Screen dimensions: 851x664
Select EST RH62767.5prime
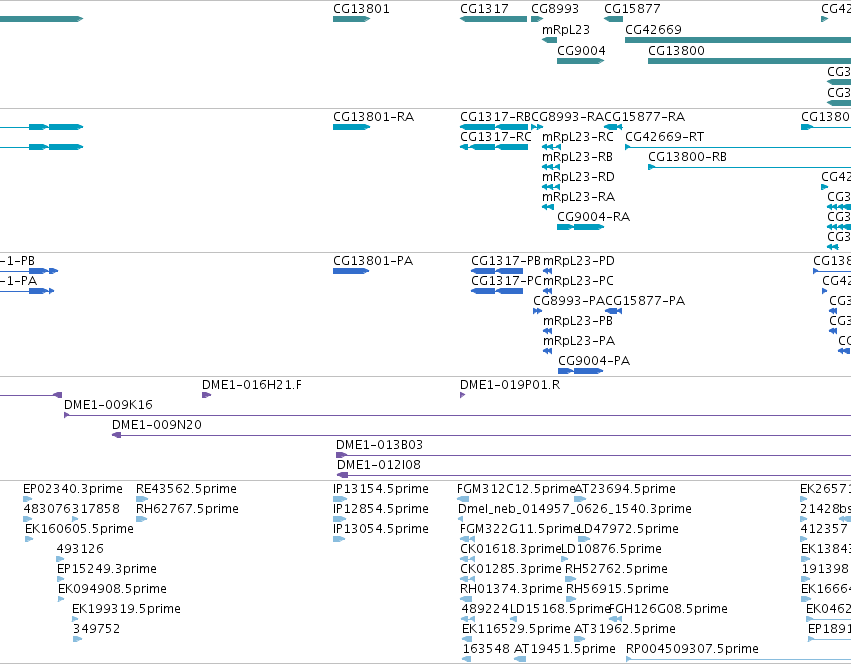coord(142,519)
